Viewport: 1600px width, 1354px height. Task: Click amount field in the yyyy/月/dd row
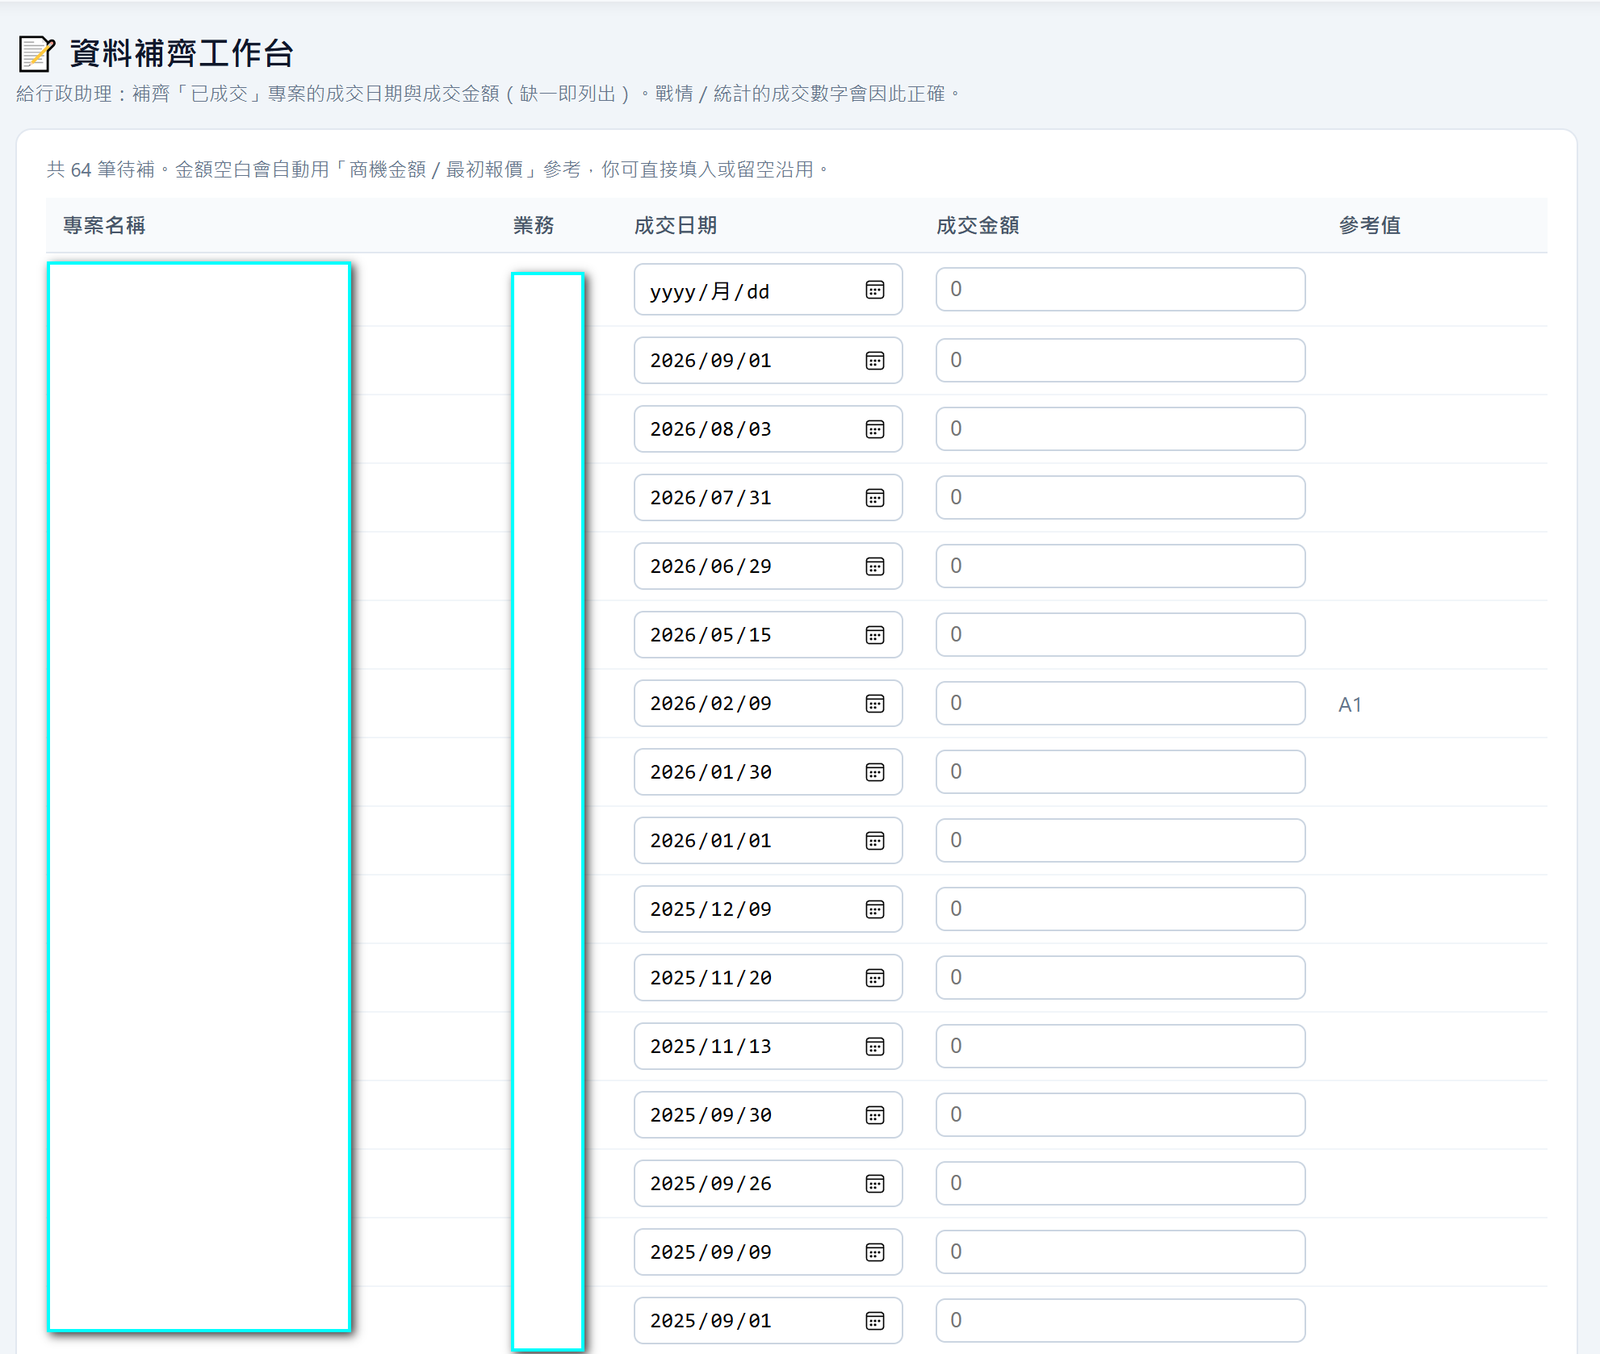[x=1120, y=289]
